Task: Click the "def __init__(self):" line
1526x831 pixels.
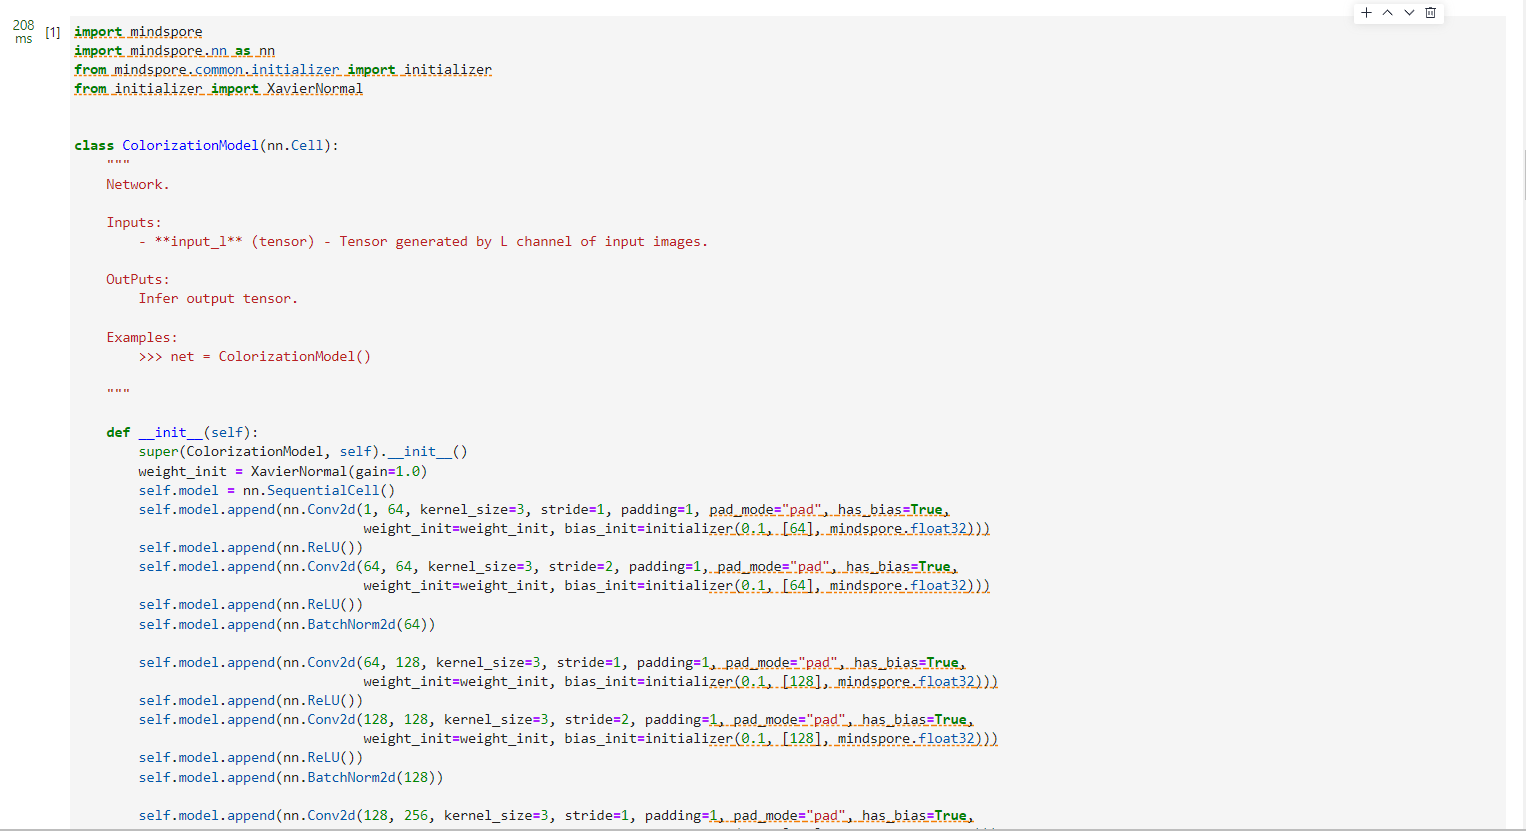Action: click(x=182, y=433)
